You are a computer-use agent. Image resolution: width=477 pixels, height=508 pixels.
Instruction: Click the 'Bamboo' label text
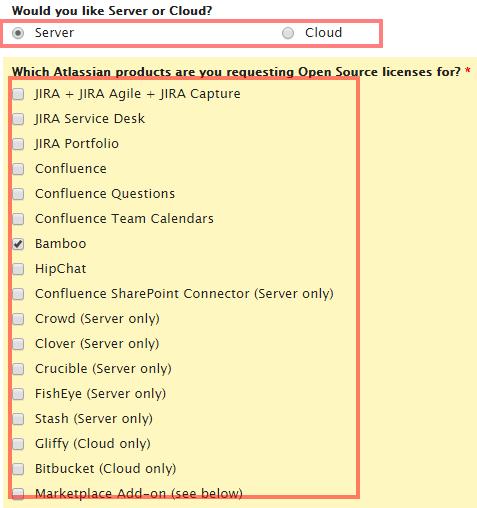point(61,244)
